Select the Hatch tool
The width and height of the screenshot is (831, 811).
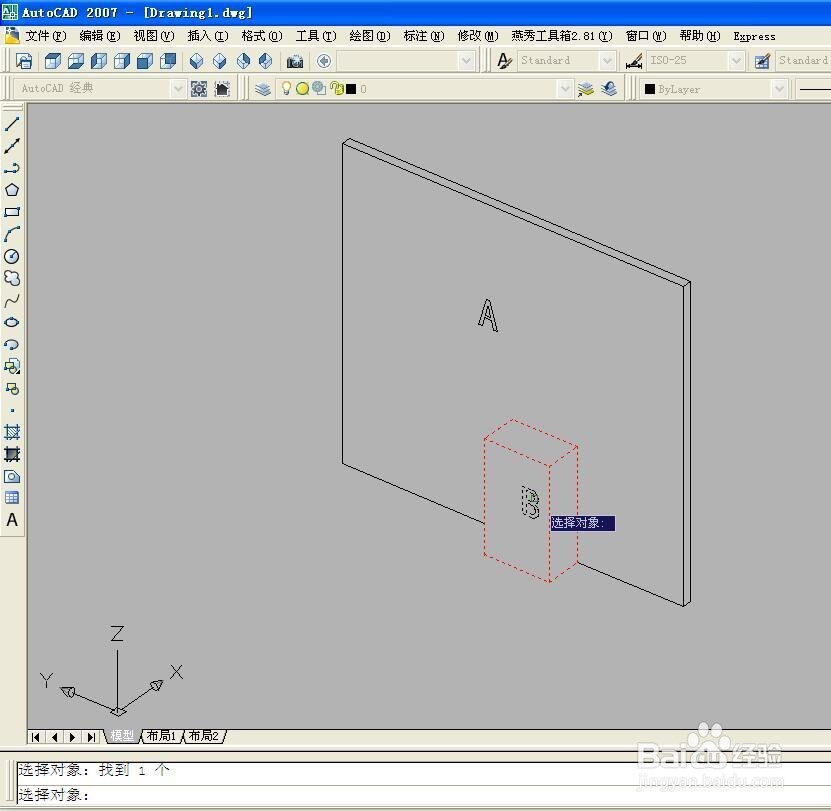[12, 432]
